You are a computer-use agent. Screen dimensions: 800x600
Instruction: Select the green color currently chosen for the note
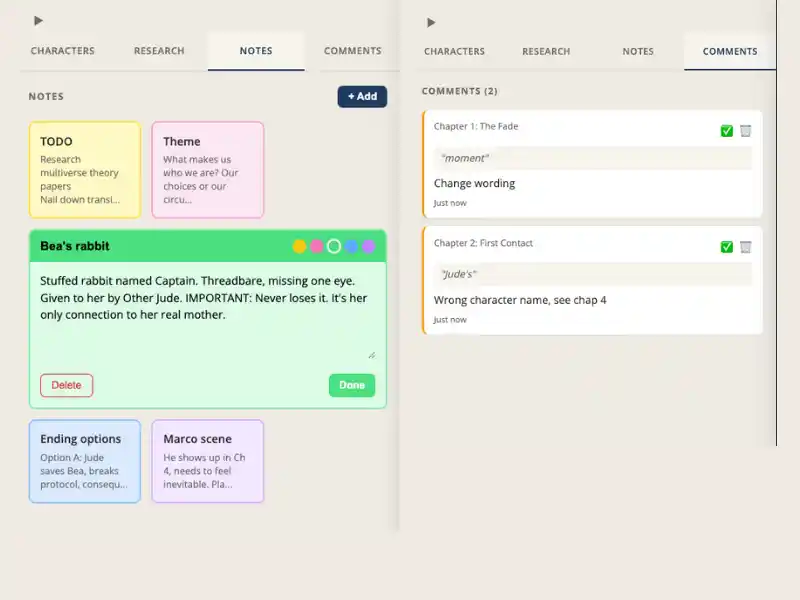[x=334, y=245]
